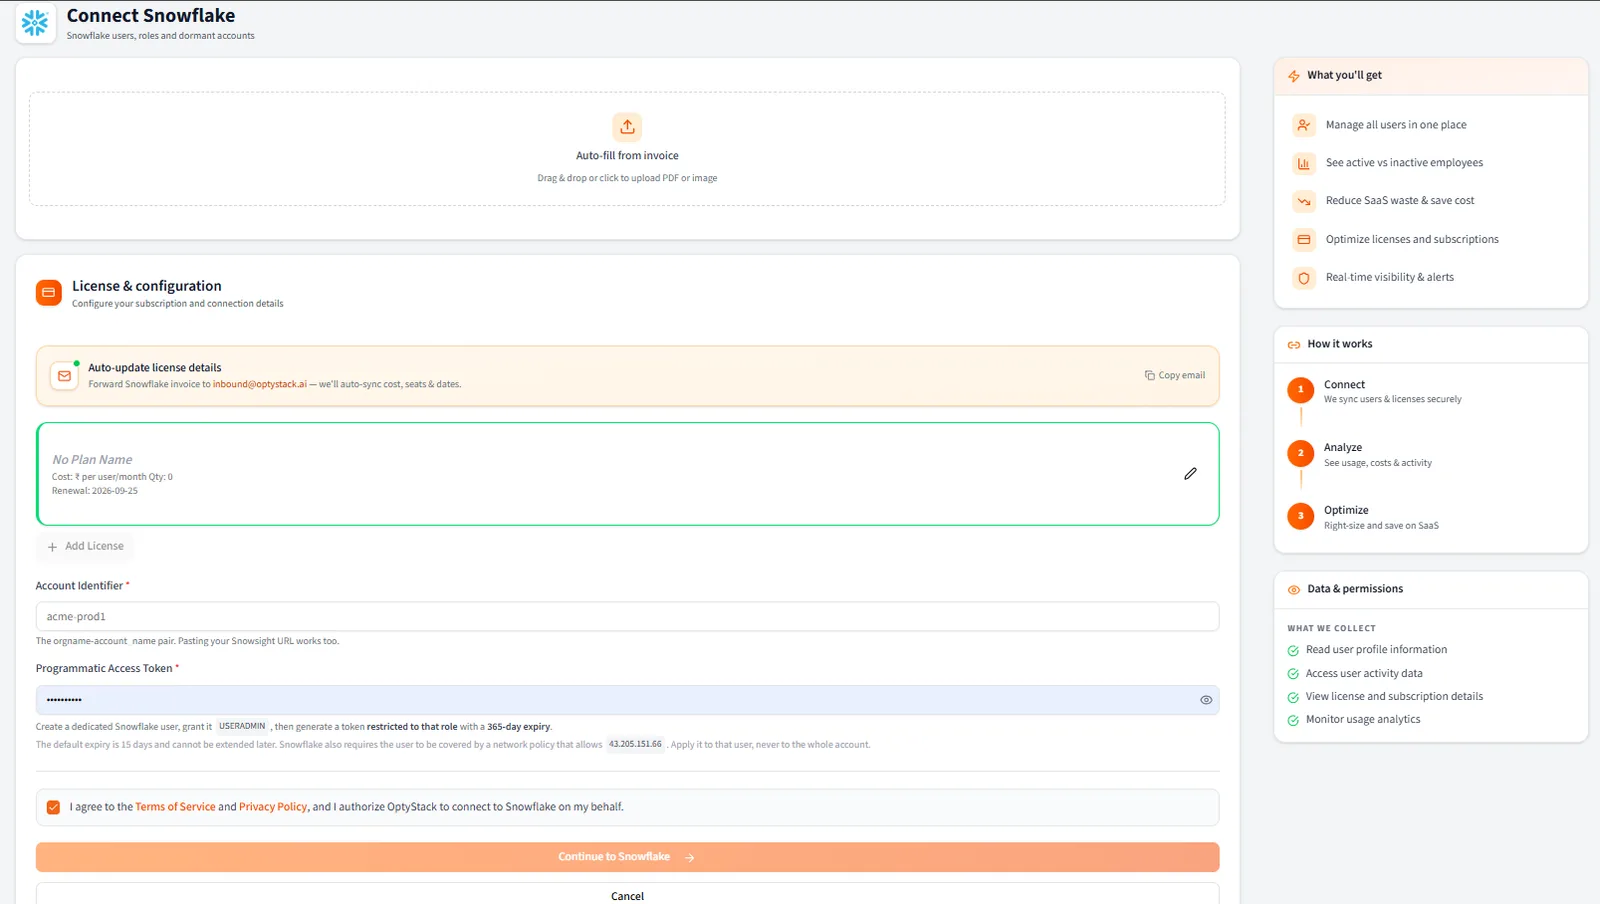This screenshot has height=904, width=1600.
Task: Show the access token with eye icon
Action: 1206,700
